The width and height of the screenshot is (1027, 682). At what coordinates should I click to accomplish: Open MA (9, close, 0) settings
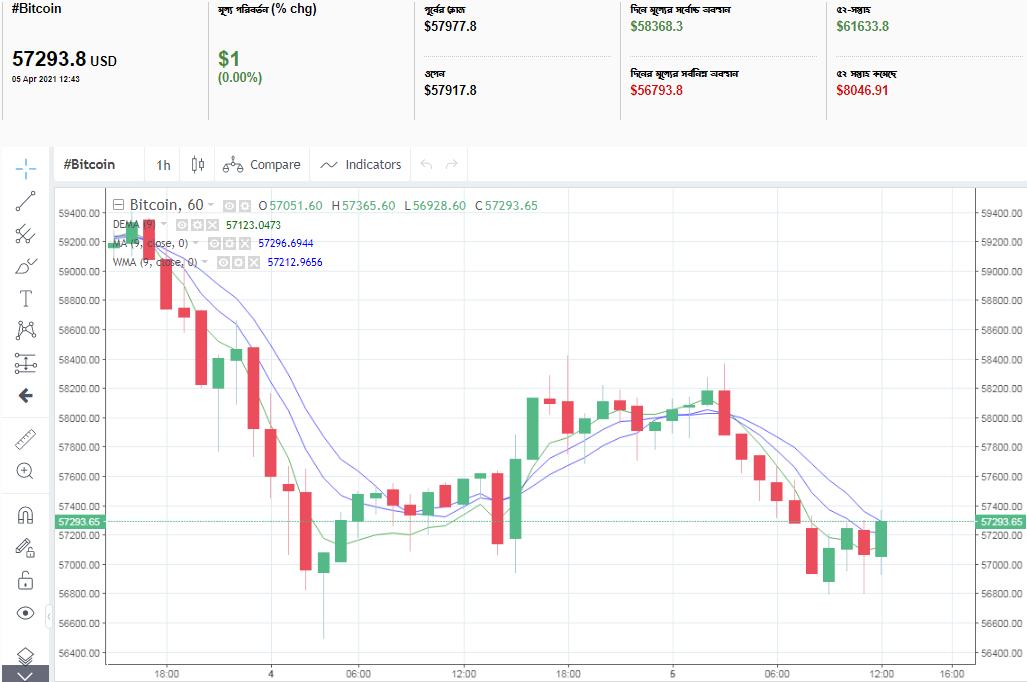point(229,244)
